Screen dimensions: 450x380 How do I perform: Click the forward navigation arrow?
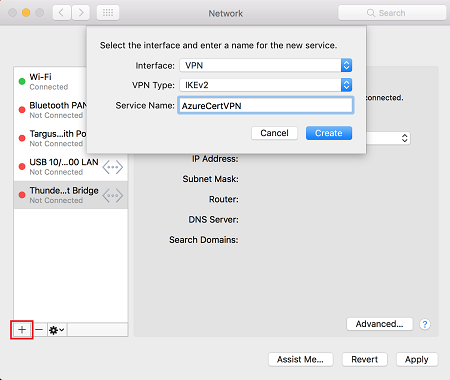tap(81, 13)
